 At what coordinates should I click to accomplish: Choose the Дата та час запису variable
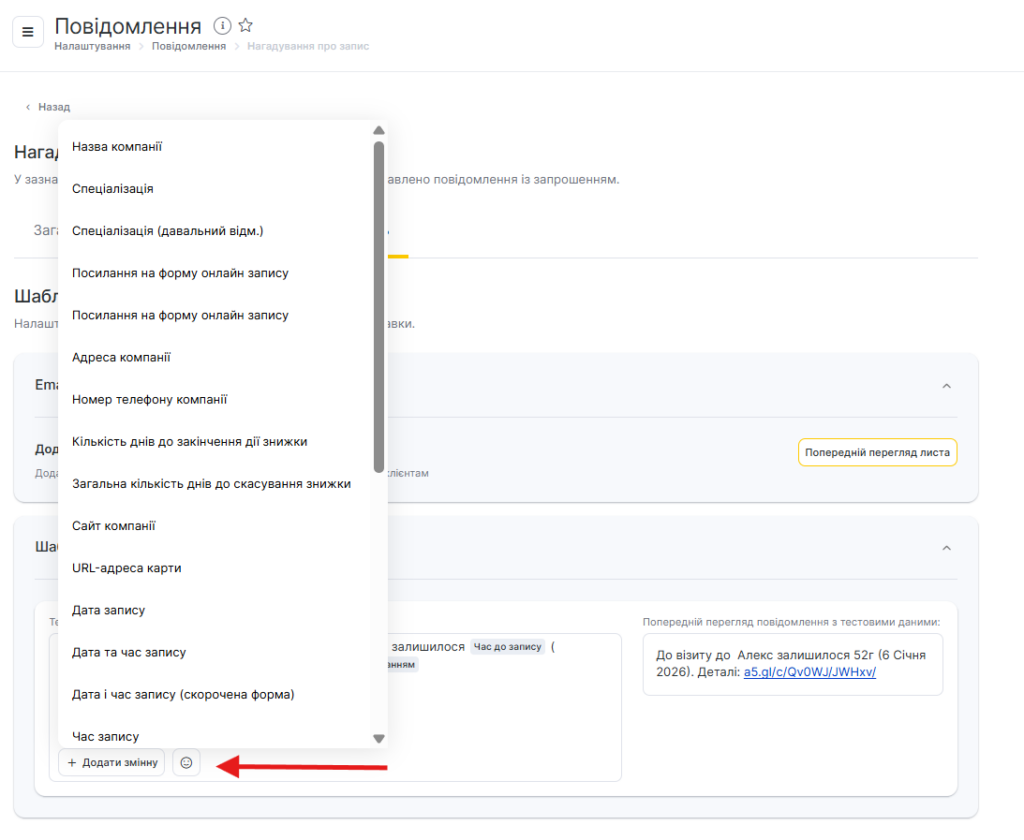pyautogui.click(x=129, y=652)
